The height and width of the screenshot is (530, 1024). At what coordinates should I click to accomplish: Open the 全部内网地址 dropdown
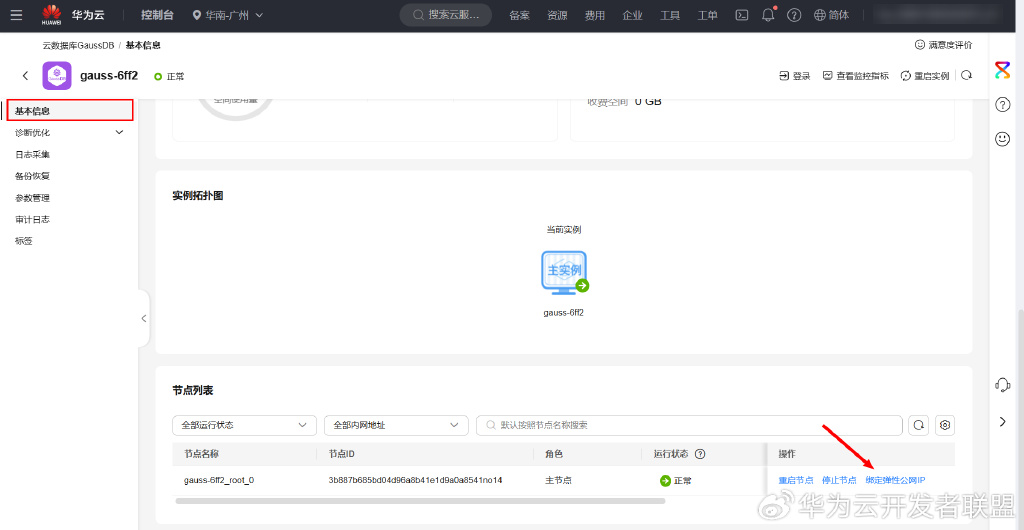[x=396, y=425]
